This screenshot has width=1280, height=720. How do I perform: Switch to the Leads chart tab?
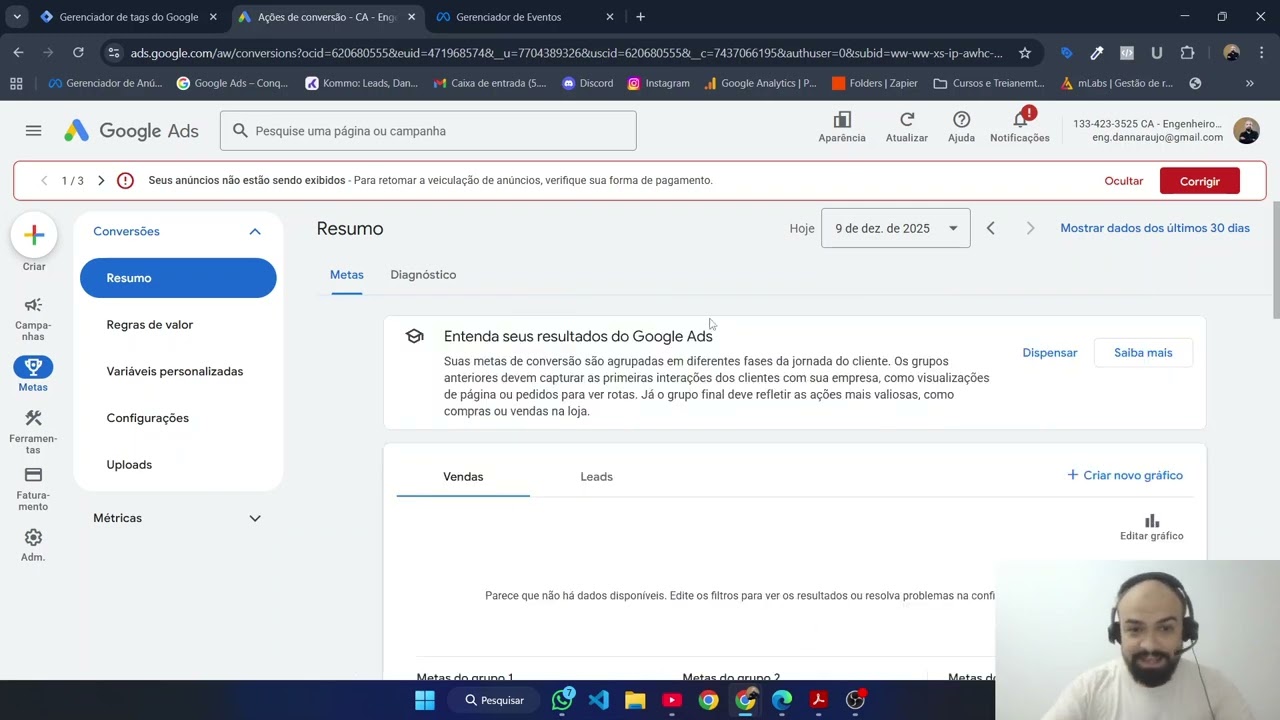coord(596,477)
